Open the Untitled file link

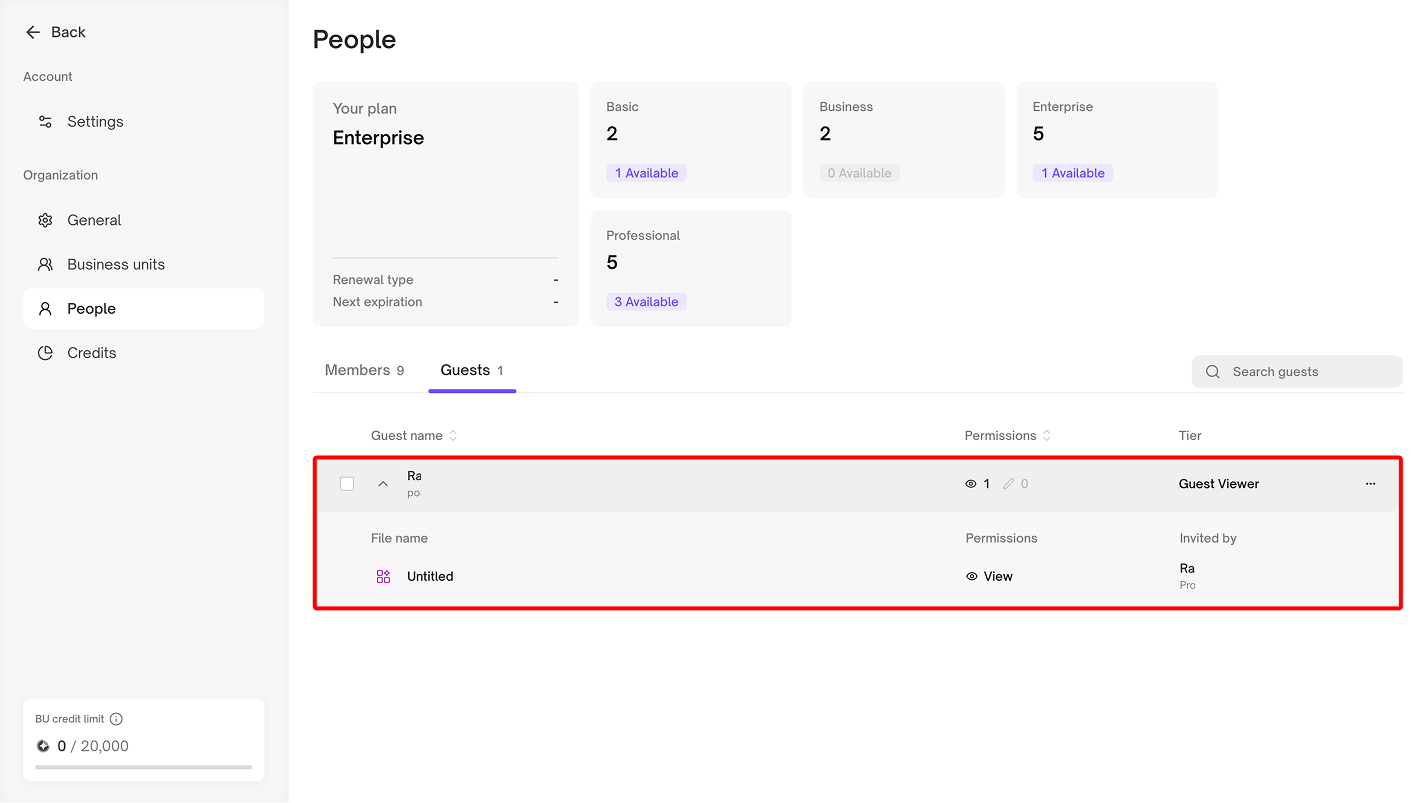(430, 577)
